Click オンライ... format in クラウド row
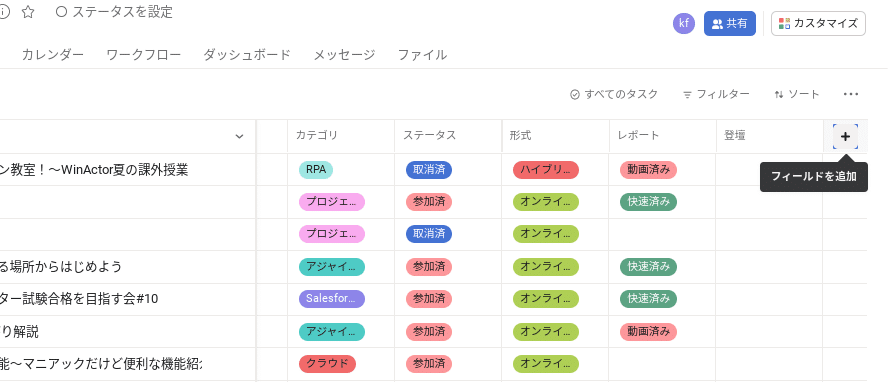This screenshot has width=888, height=382. (x=546, y=363)
